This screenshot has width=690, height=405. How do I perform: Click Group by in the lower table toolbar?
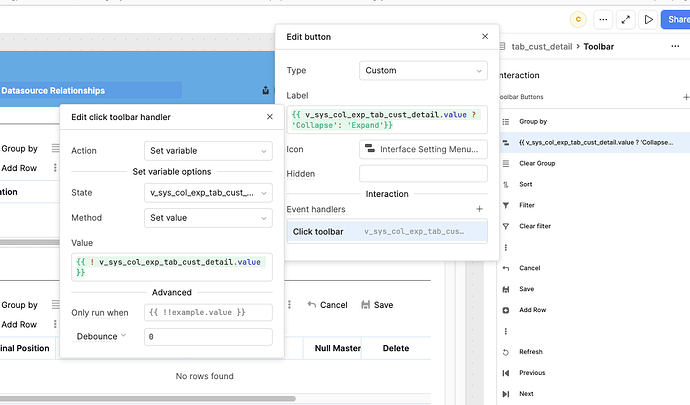(20, 305)
